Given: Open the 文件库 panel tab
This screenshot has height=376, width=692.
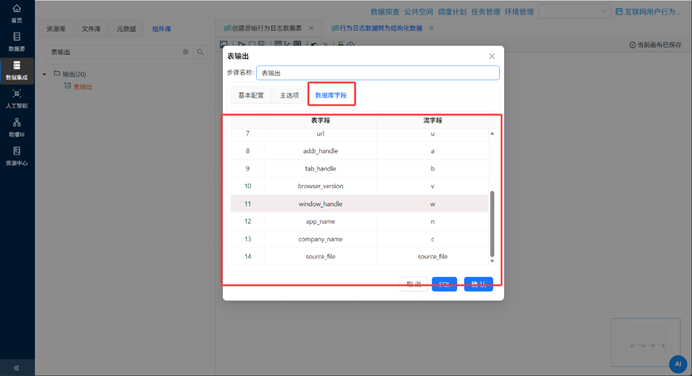Looking at the screenshot, I should click(x=91, y=29).
